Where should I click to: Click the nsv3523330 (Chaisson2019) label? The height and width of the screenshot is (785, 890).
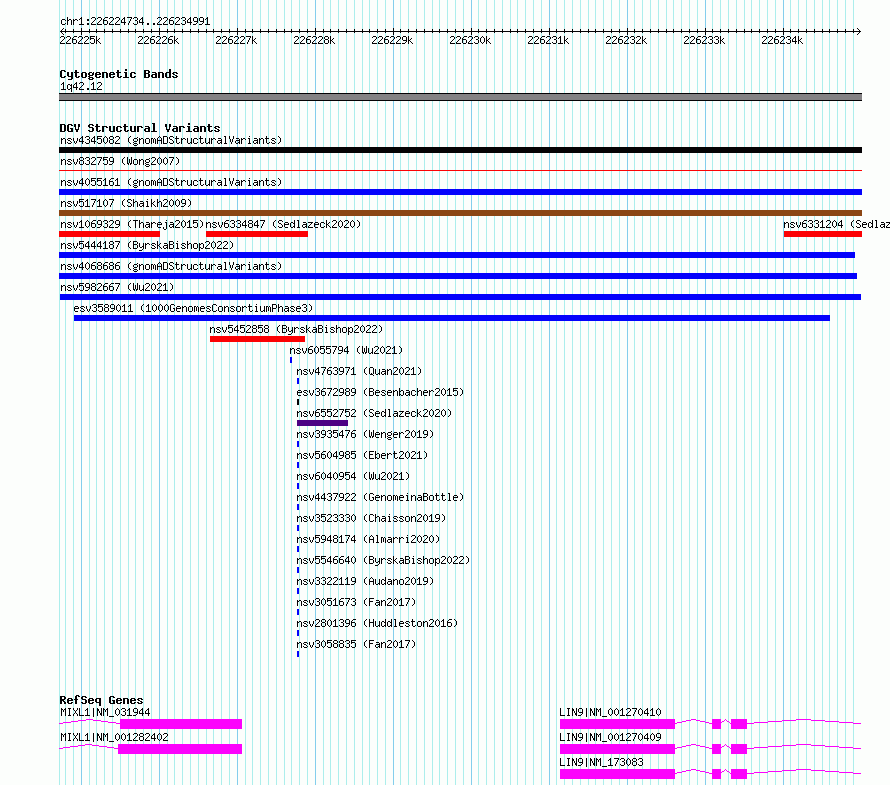coord(371,518)
